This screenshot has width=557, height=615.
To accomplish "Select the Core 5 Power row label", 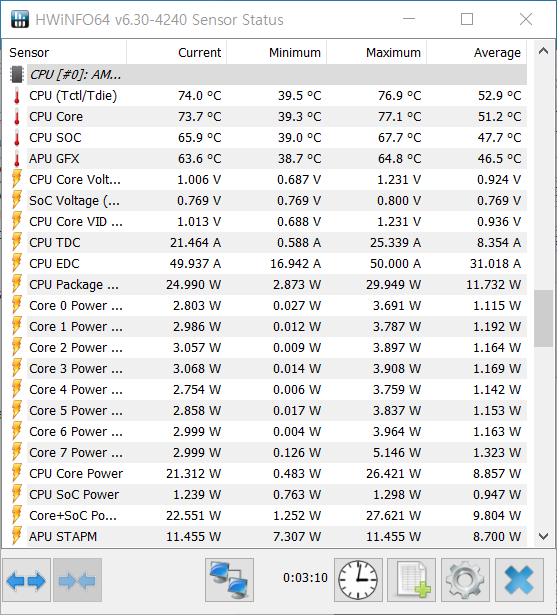I will coord(76,410).
